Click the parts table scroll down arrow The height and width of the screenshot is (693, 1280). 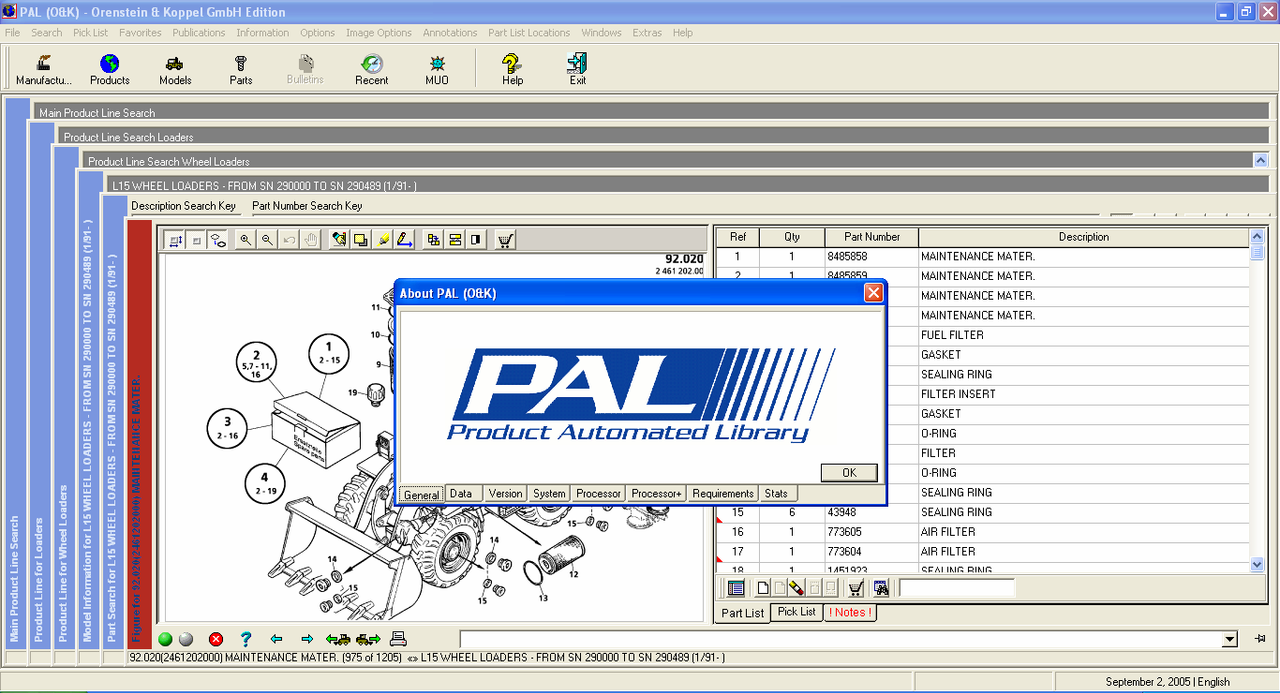pyautogui.click(x=1257, y=564)
